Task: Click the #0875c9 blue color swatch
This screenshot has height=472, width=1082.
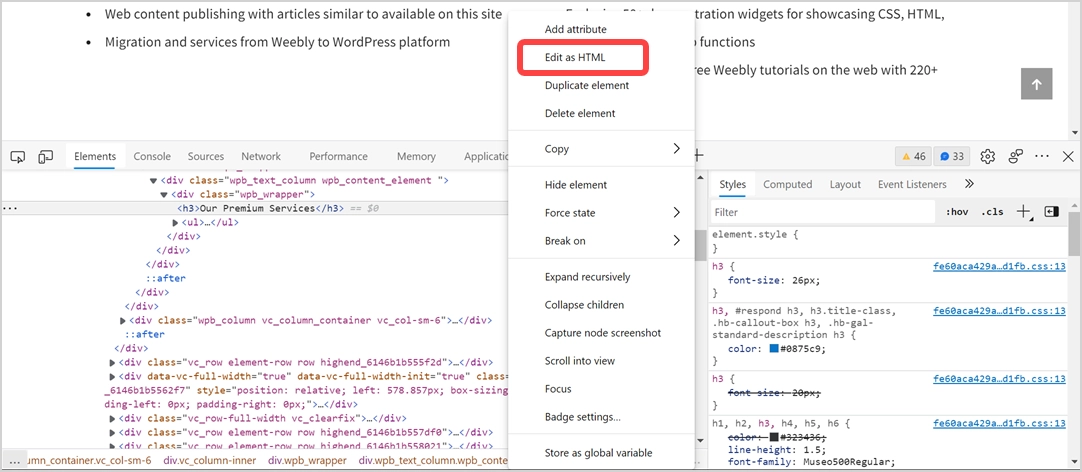Action: click(774, 349)
